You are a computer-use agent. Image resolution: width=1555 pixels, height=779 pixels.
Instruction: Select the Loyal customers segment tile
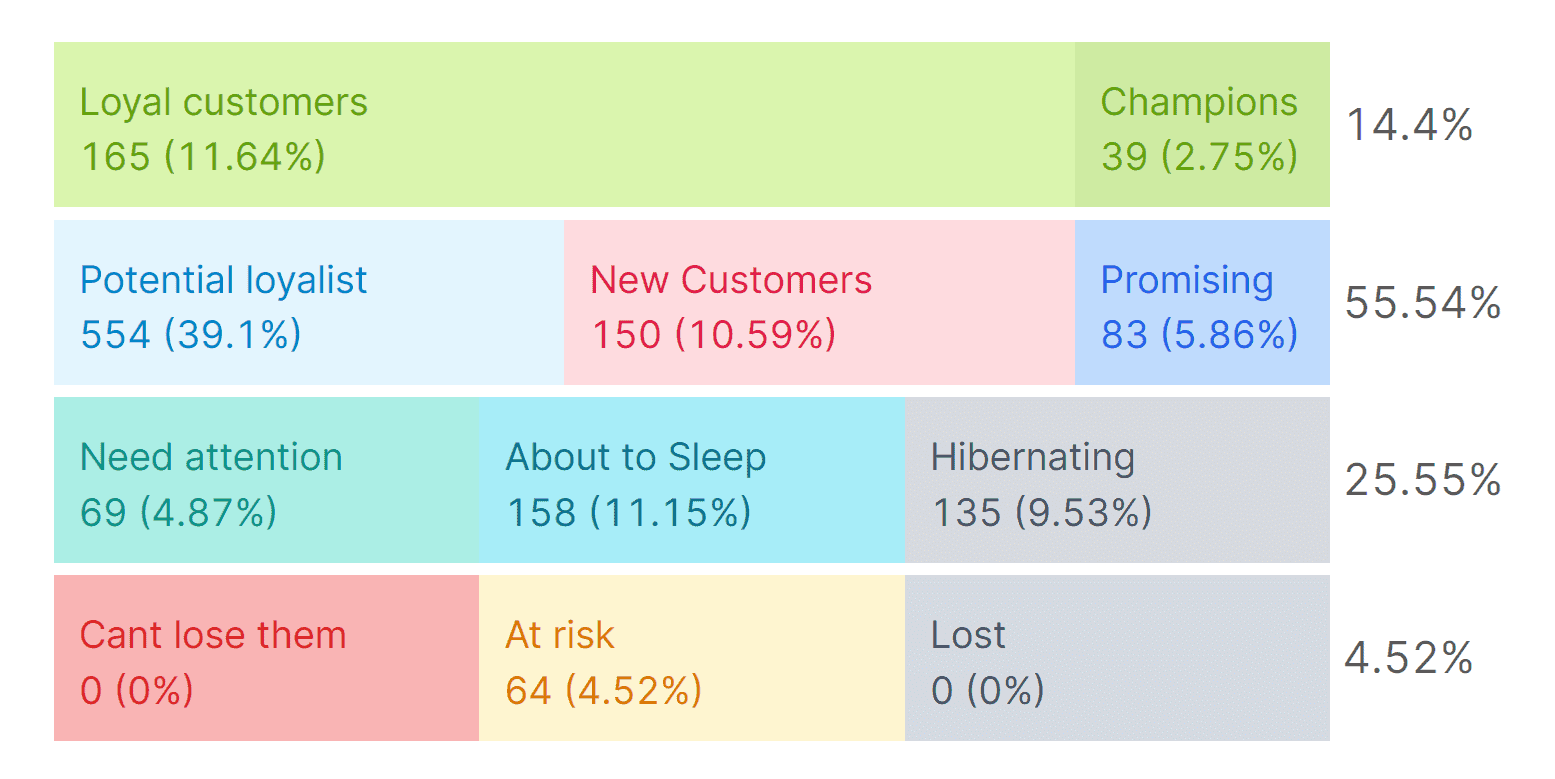coord(564,125)
